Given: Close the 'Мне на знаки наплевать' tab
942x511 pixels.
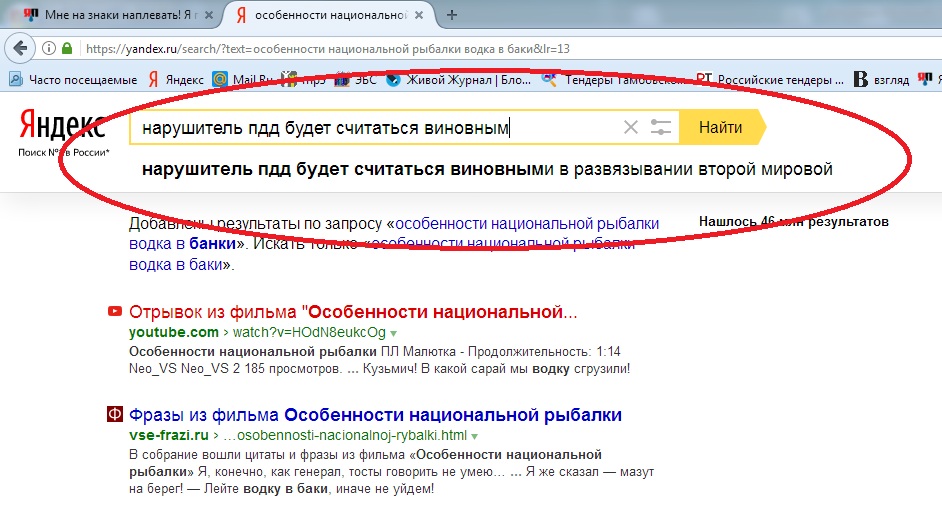Looking at the screenshot, I should click(x=208, y=16).
